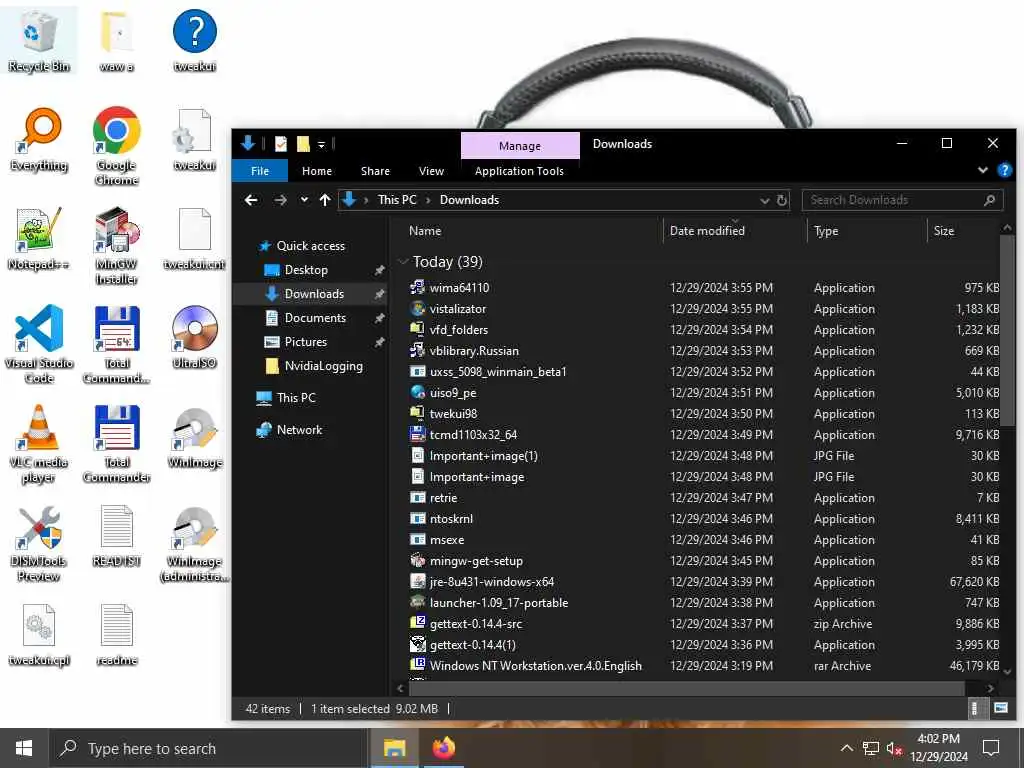This screenshot has height=768, width=1024.
Task: Open the readme desktop file
Action: (x=116, y=635)
